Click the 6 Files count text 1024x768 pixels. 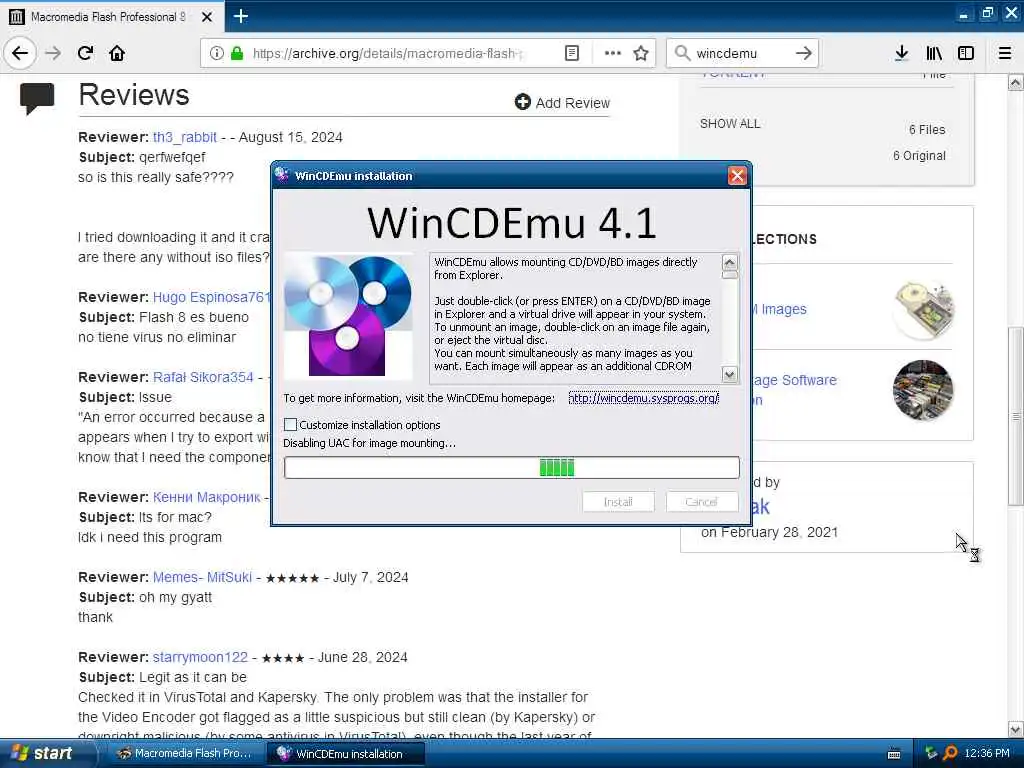click(x=927, y=129)
